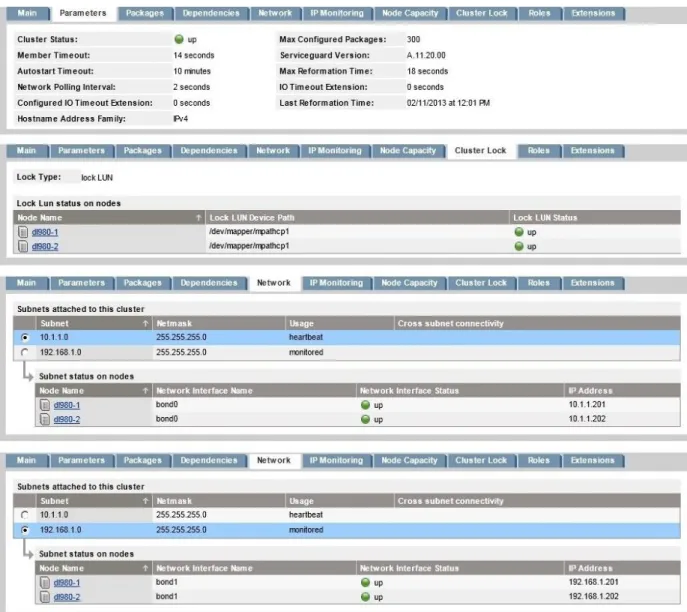Click green status icon for 192.168.1.202 interface
This screenshot has height=612, width=687.
coord(365,597)
